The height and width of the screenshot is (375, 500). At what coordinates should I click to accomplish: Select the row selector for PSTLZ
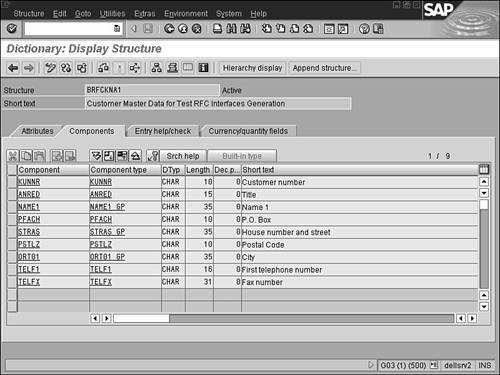12,244
